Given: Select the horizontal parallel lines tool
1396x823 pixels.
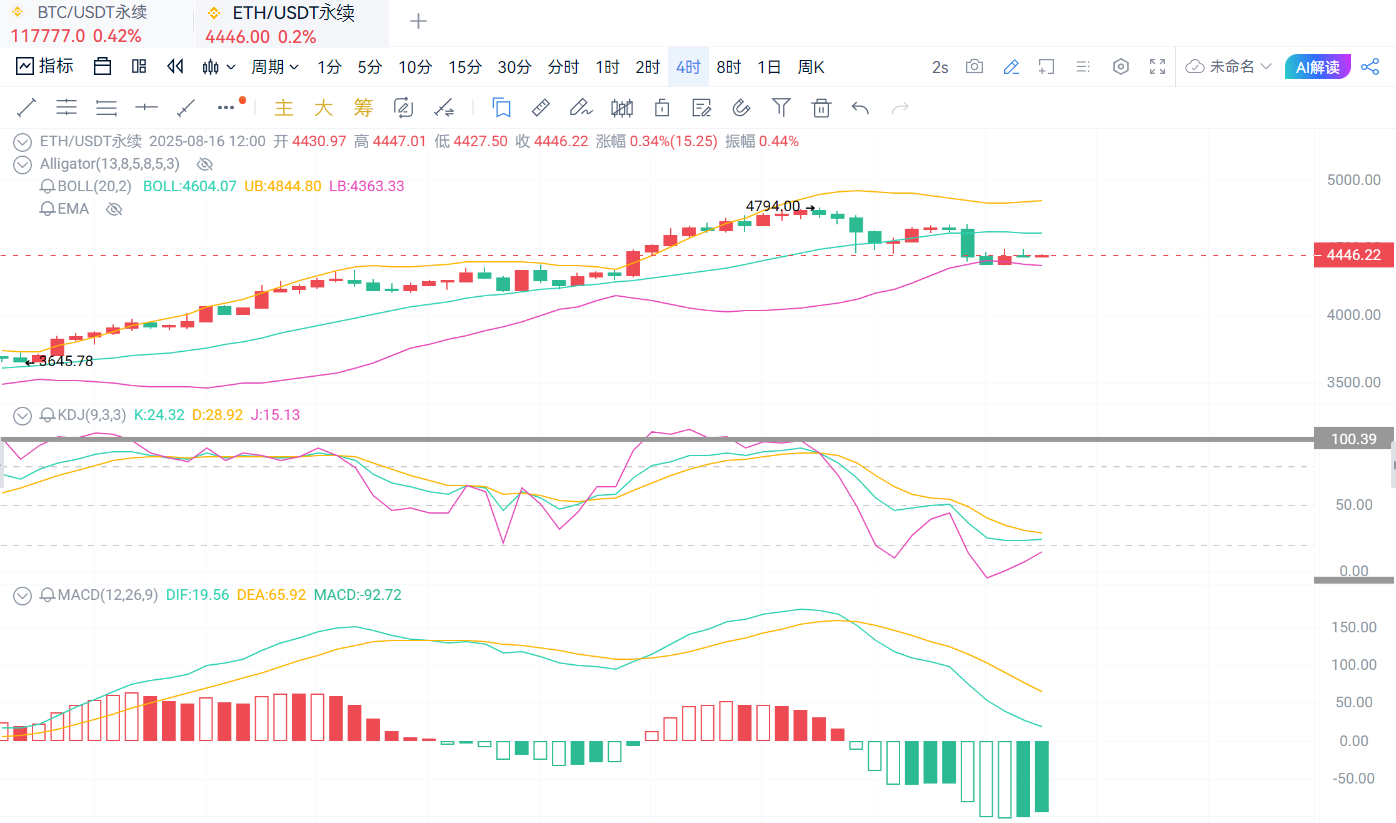Looking at the screenshot, I should coord(66,107).
